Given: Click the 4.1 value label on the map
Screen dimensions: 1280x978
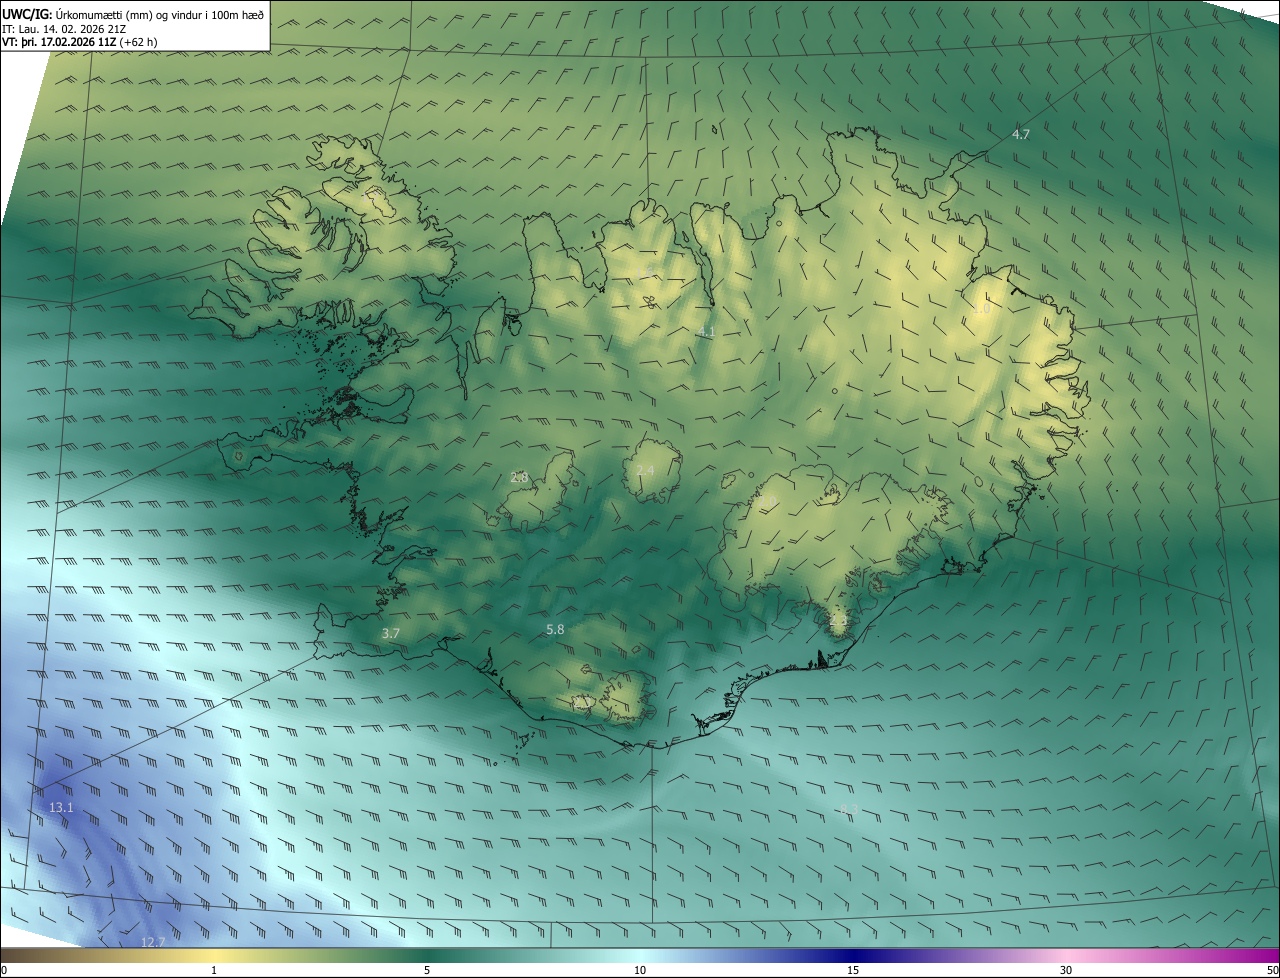Looking at the screenshot, I should [x=706, y=332].
